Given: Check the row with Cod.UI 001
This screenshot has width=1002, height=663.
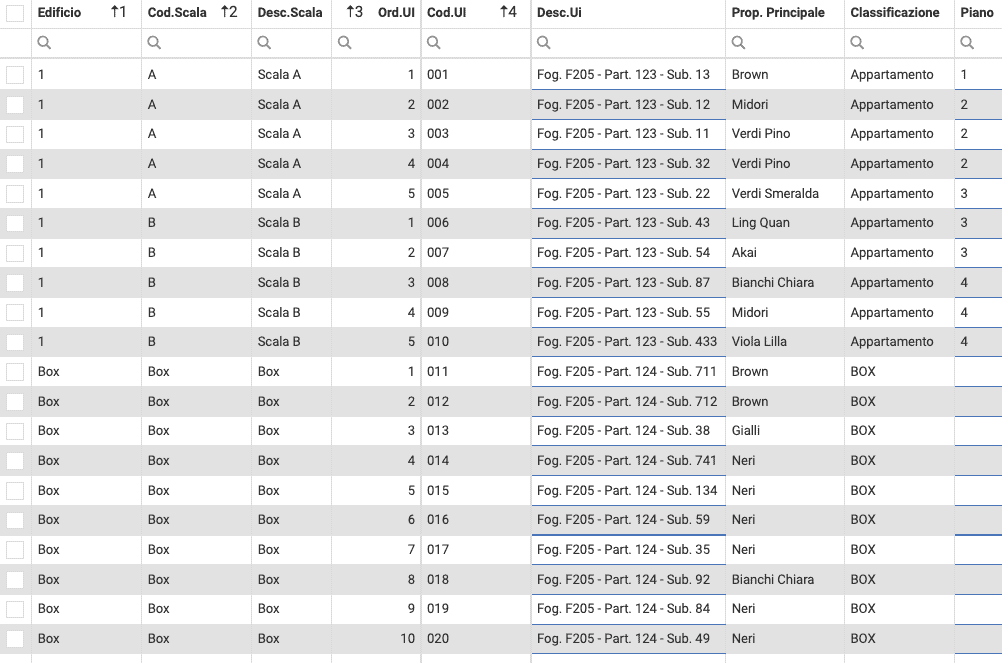Looking at the screenshot, I should point(15,75).
